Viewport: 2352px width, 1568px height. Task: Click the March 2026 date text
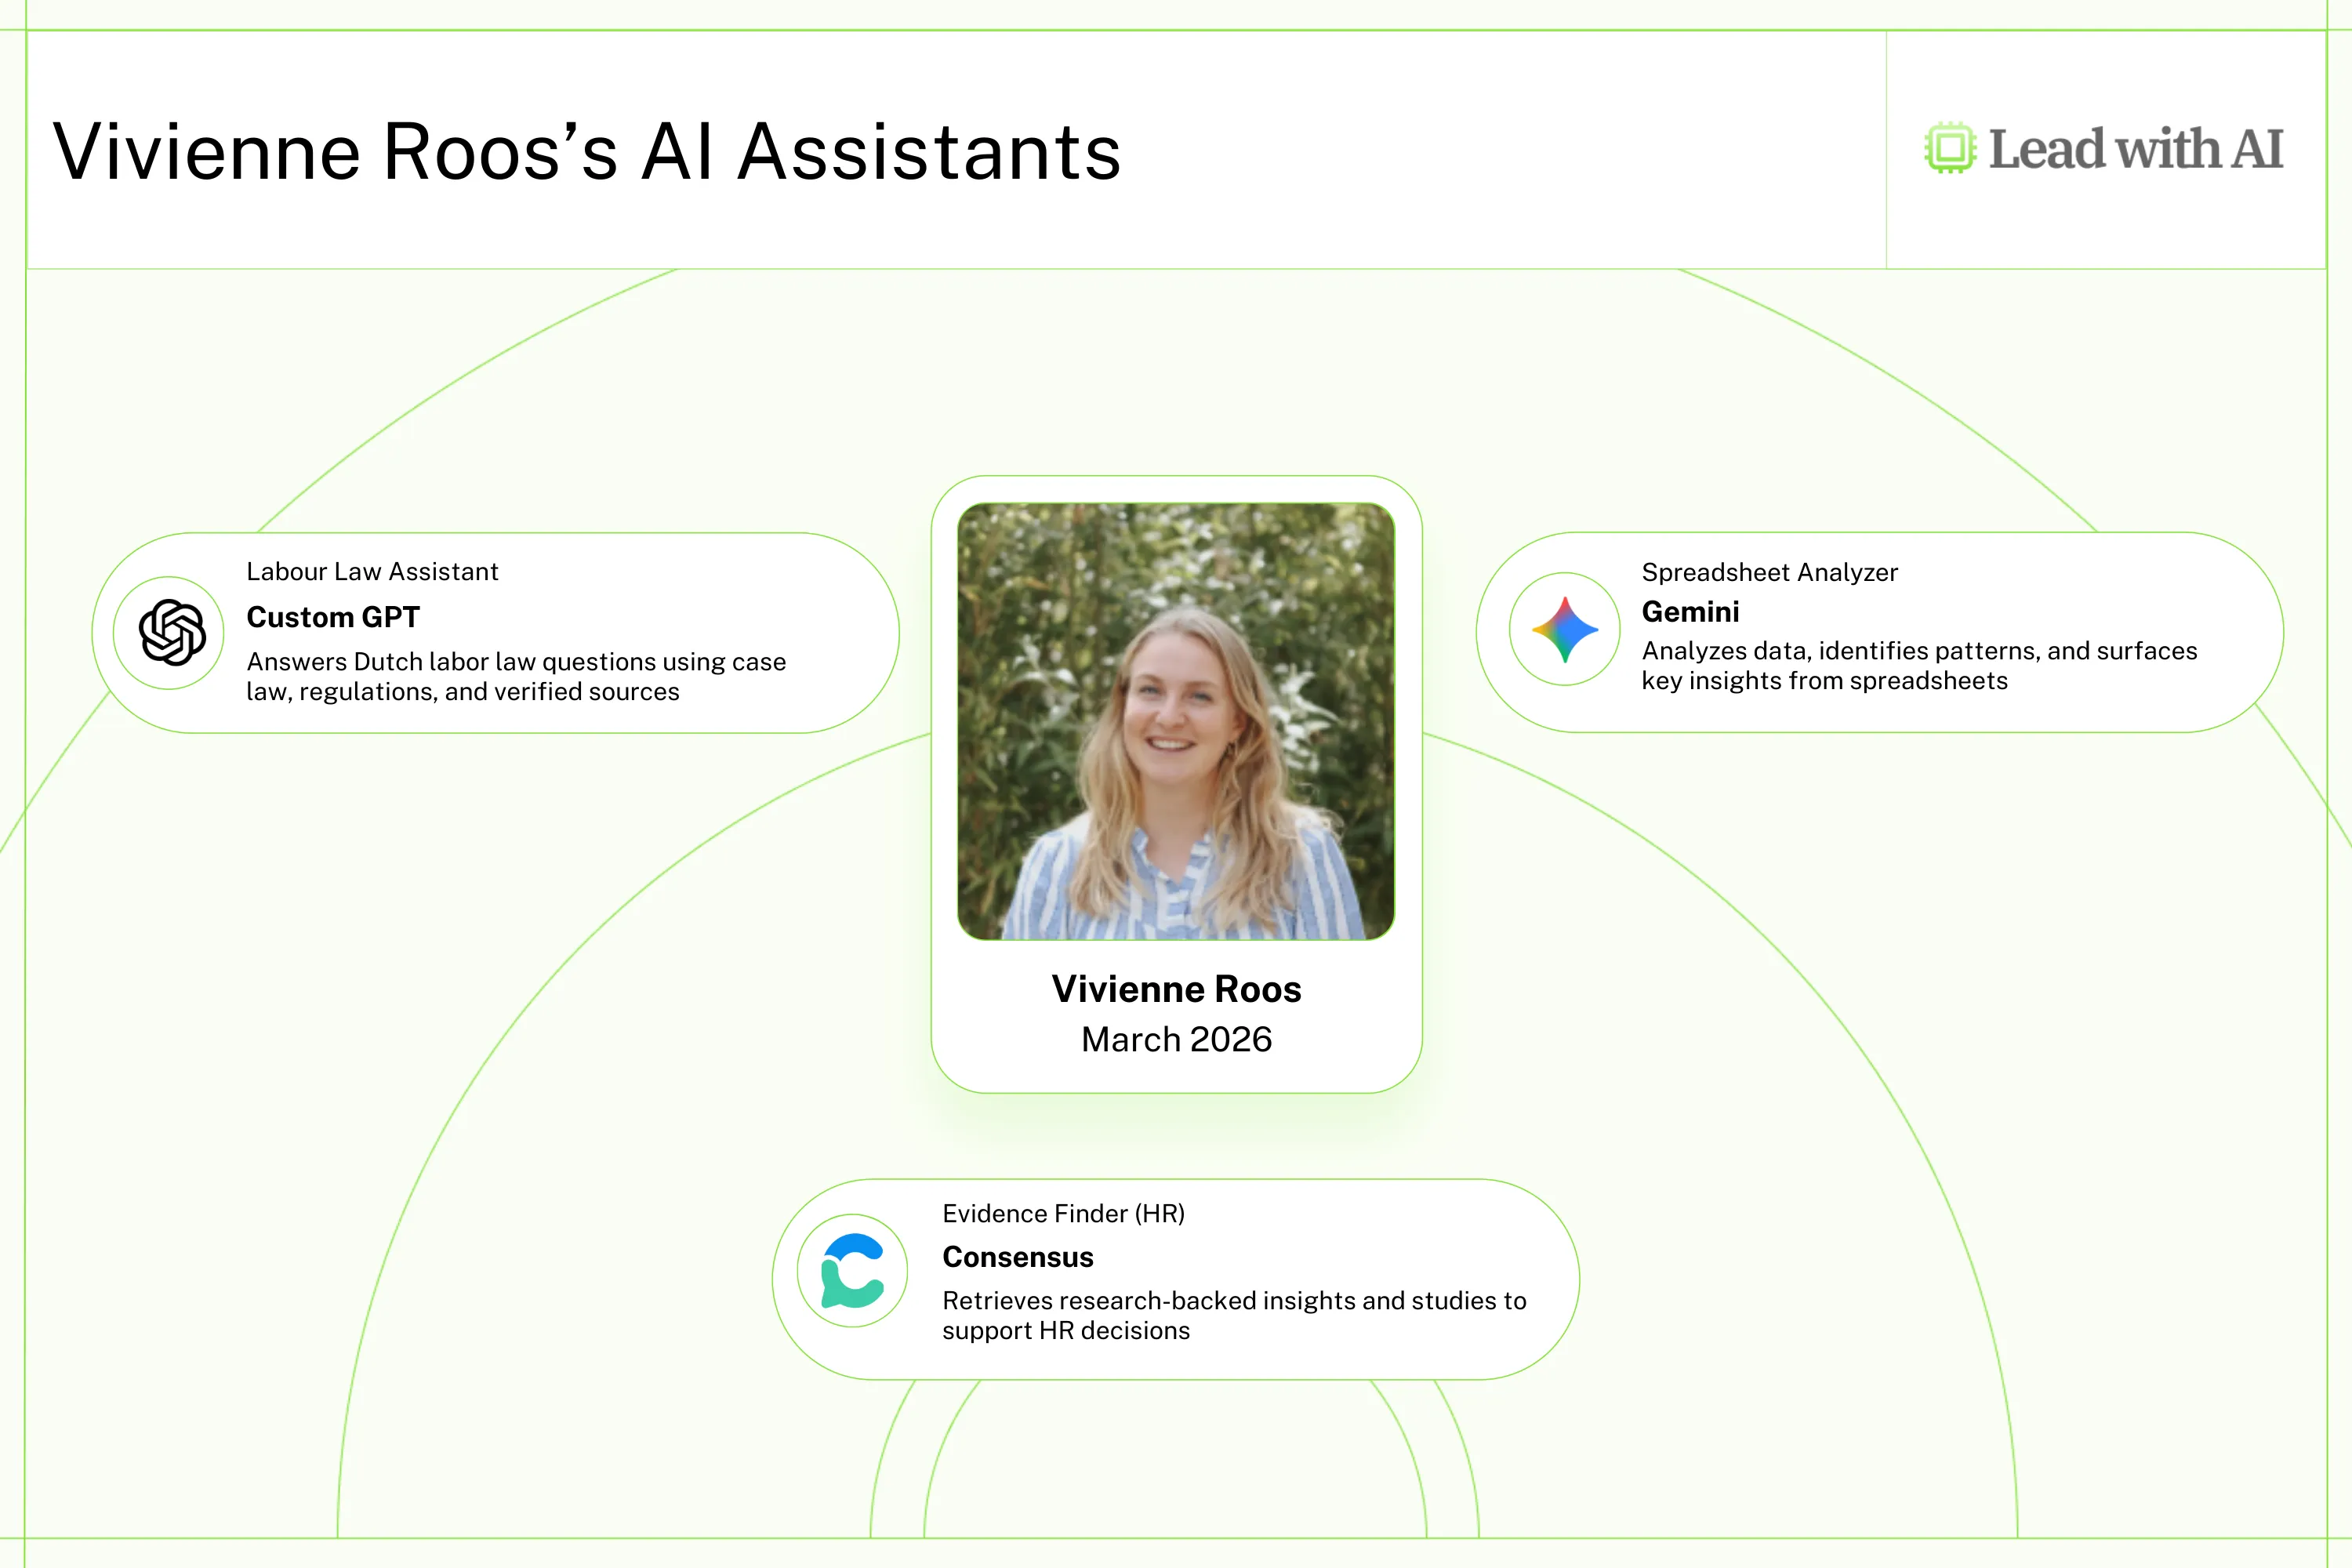tap(1176, 1040)
